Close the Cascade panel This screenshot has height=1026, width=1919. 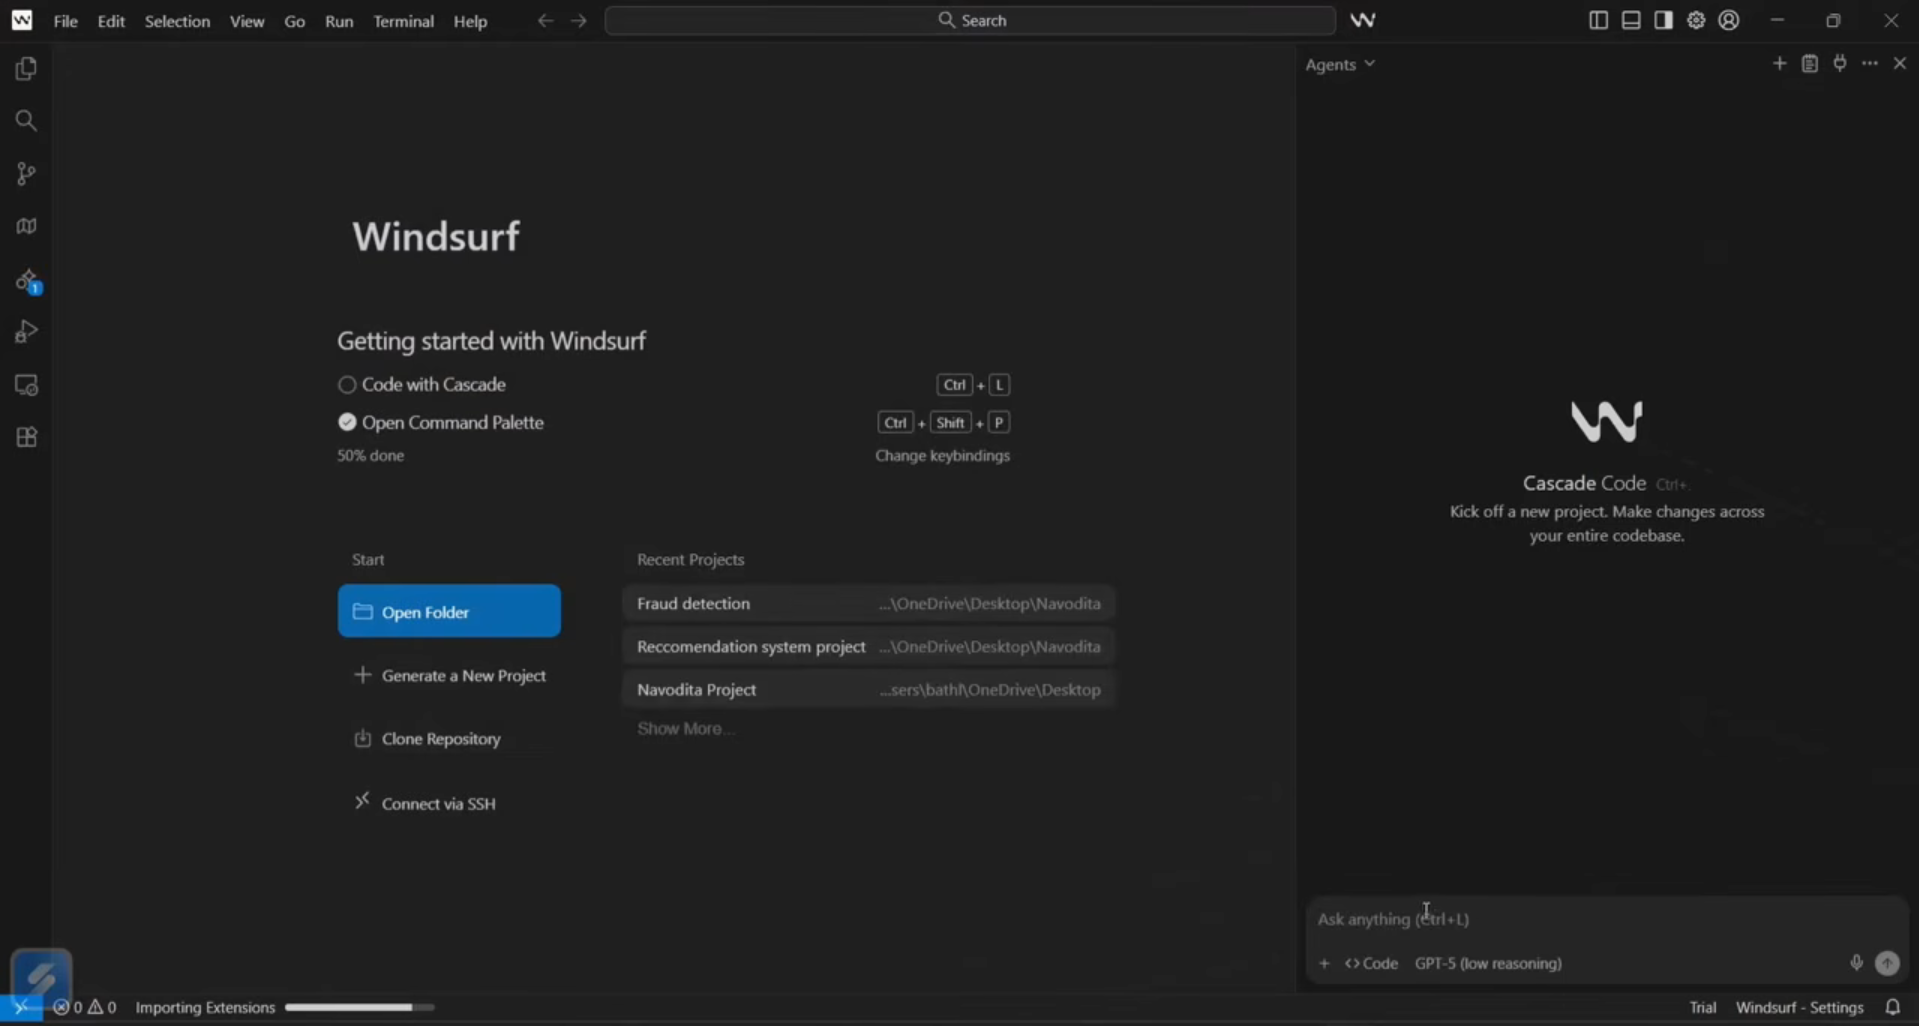(1900, 63)
